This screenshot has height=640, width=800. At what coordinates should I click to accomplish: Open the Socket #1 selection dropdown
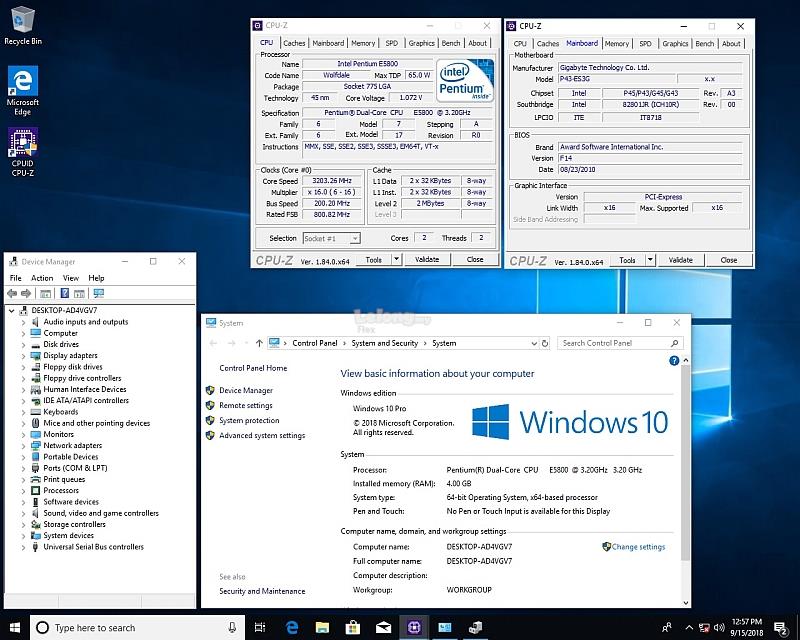pos(355,238)
